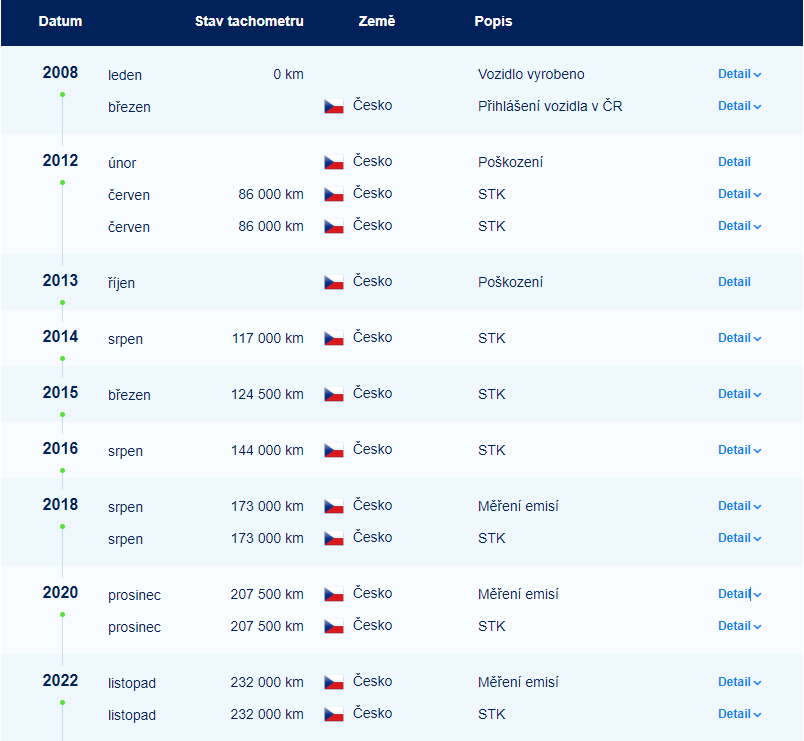The image size is (804, 741).
Task: Expand Detail of 2016 STK at 144 000 km
Action: (739, 450)
